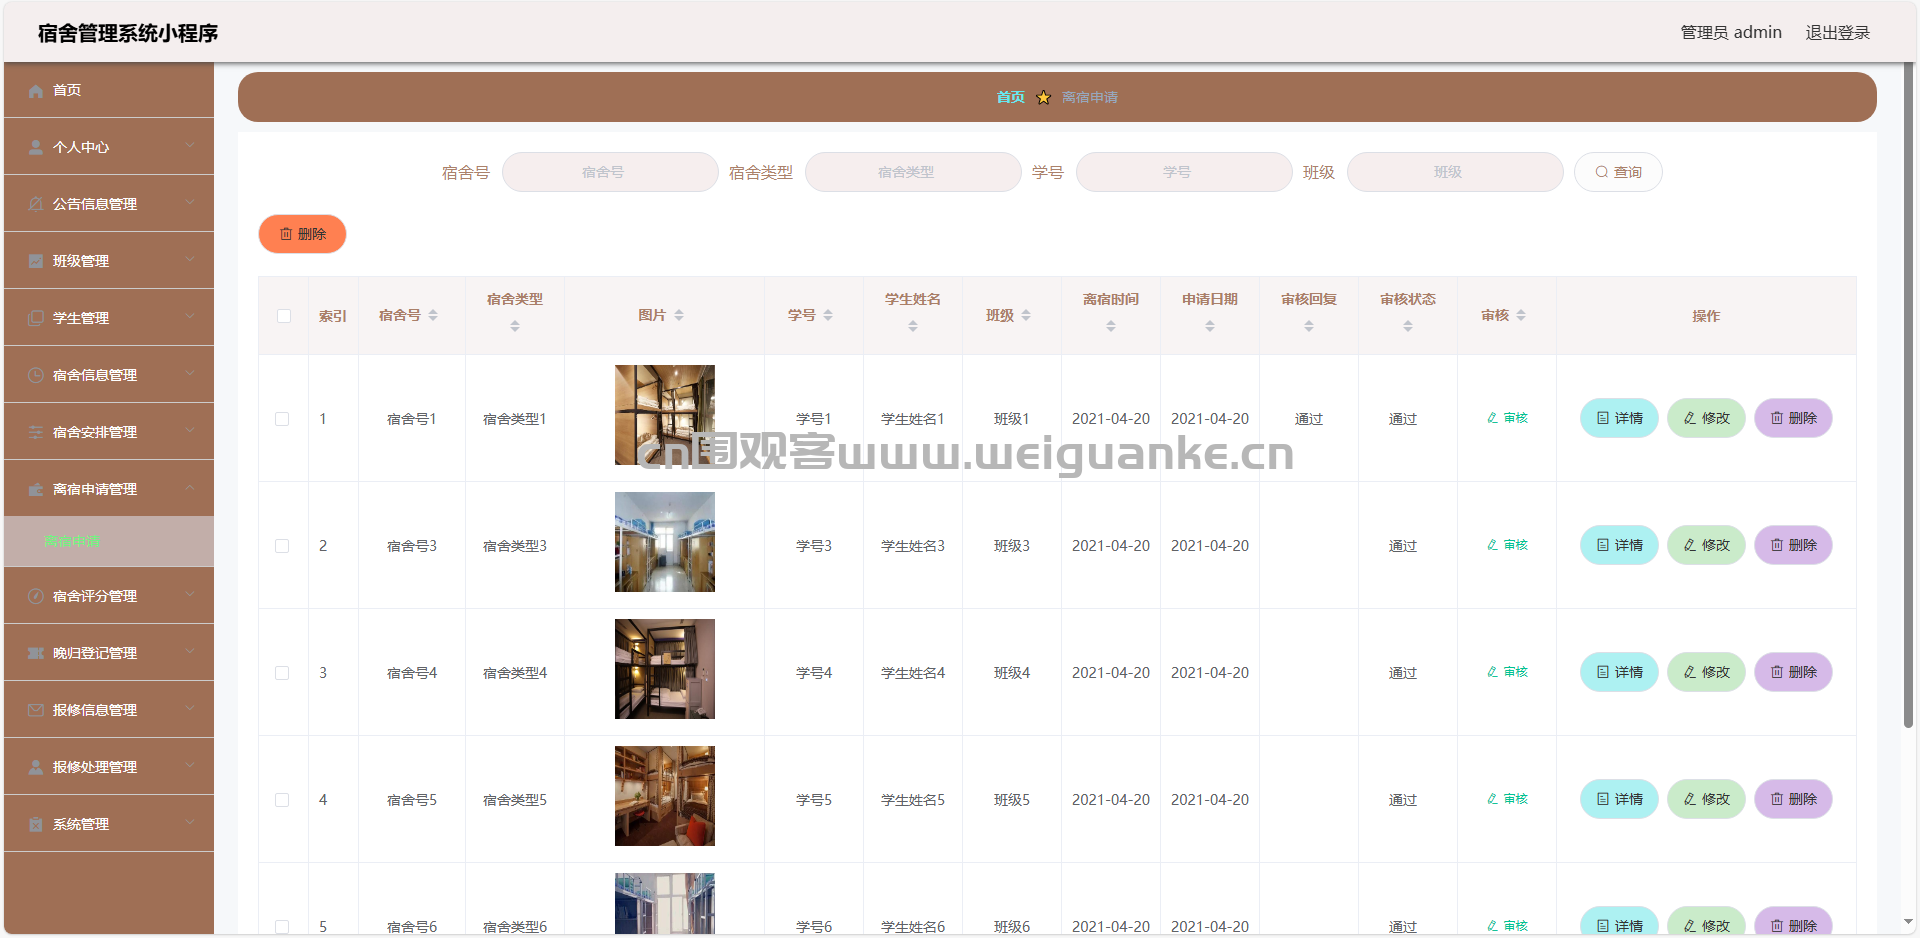Sort by 宿舍号 using its sort arrows
1920x938 pixels.
(433, 316)
